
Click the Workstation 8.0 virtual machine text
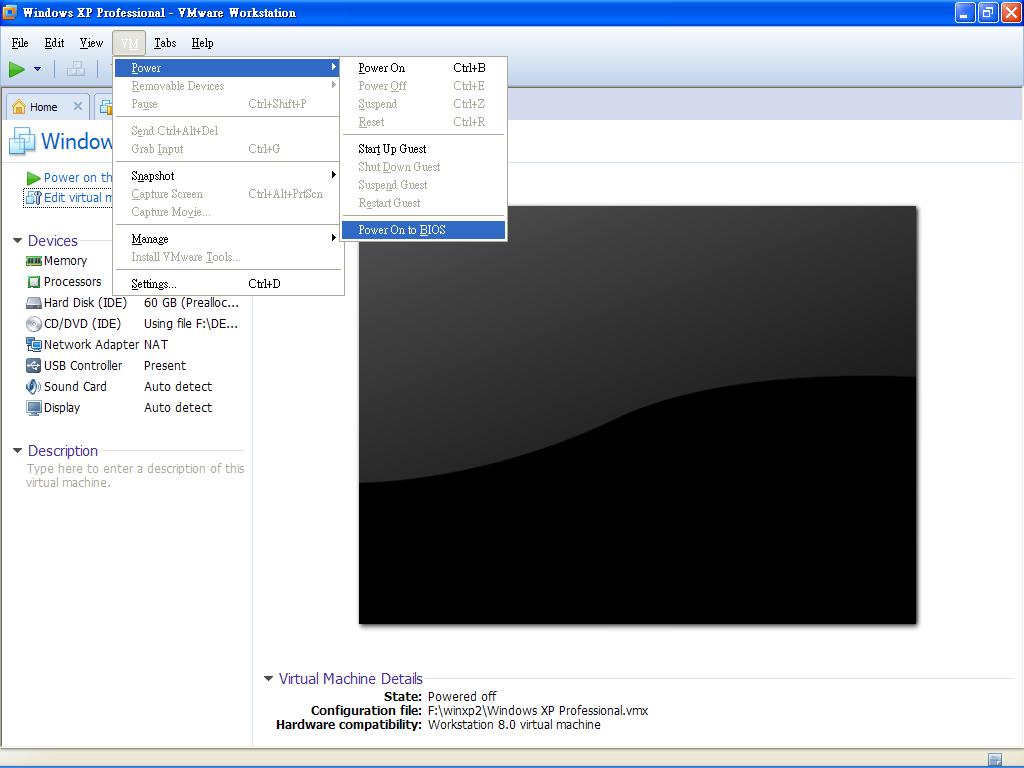(515, 725)
